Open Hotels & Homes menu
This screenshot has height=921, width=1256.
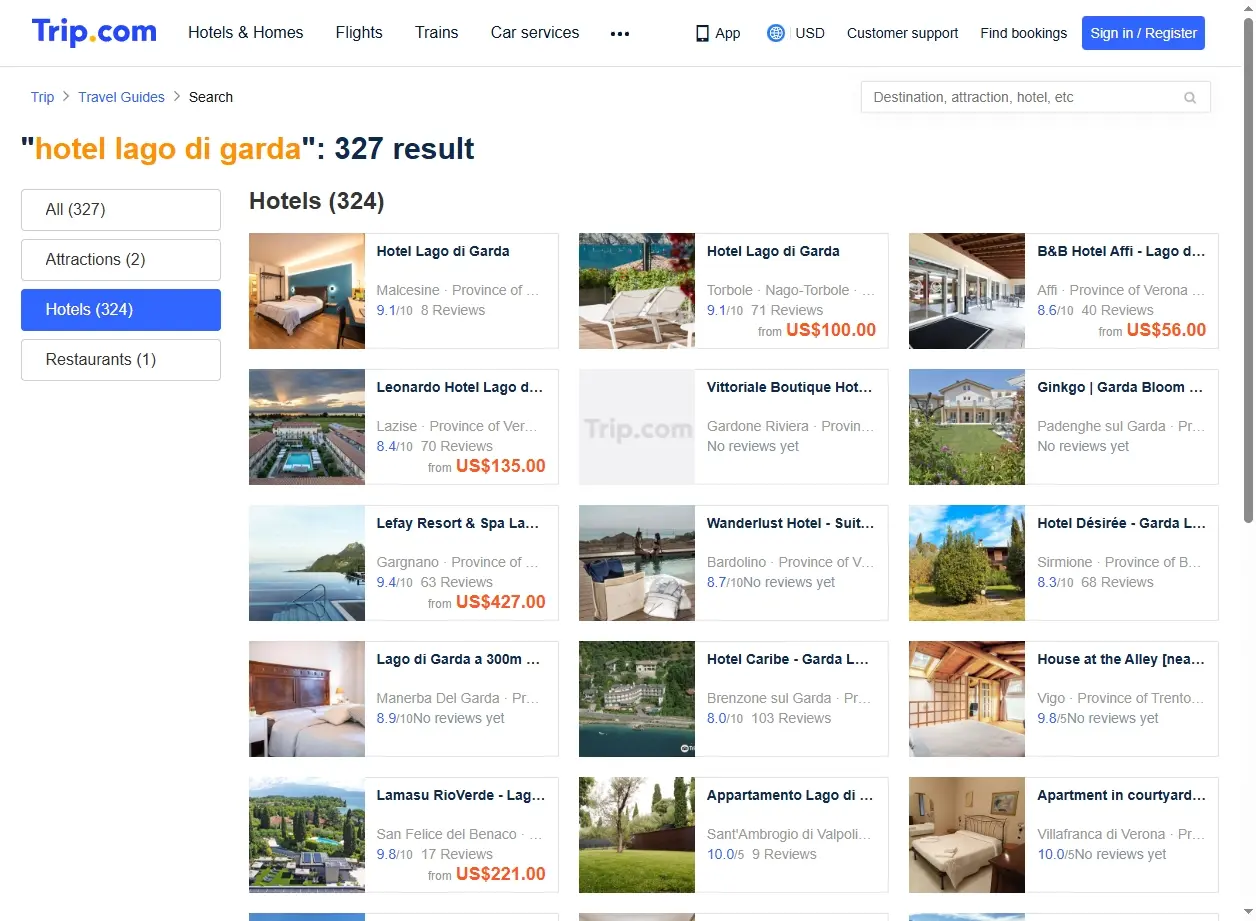tap(245, 32)
